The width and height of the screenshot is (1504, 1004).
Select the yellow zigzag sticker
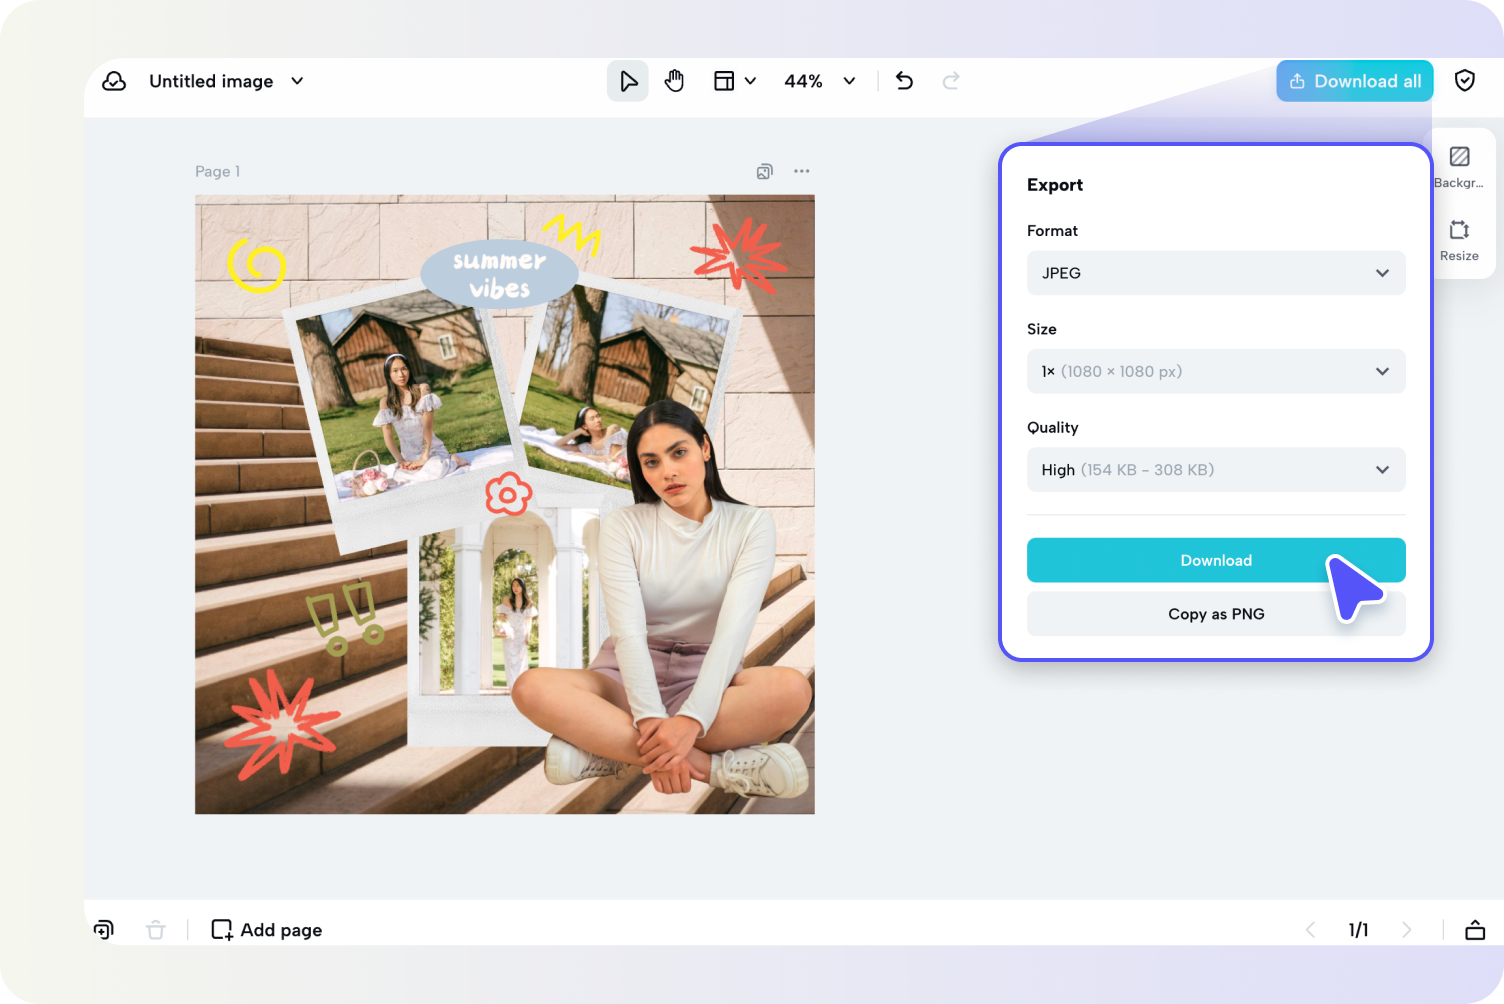click(x=572, y=234)
